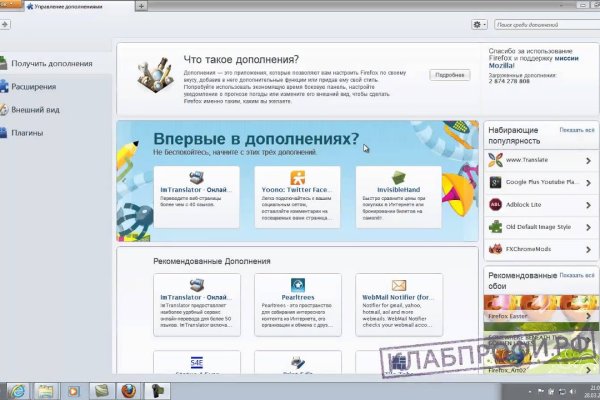The image size is (600, 400).
Task: Go to the Плагины category
Action: tap(27, 133)
